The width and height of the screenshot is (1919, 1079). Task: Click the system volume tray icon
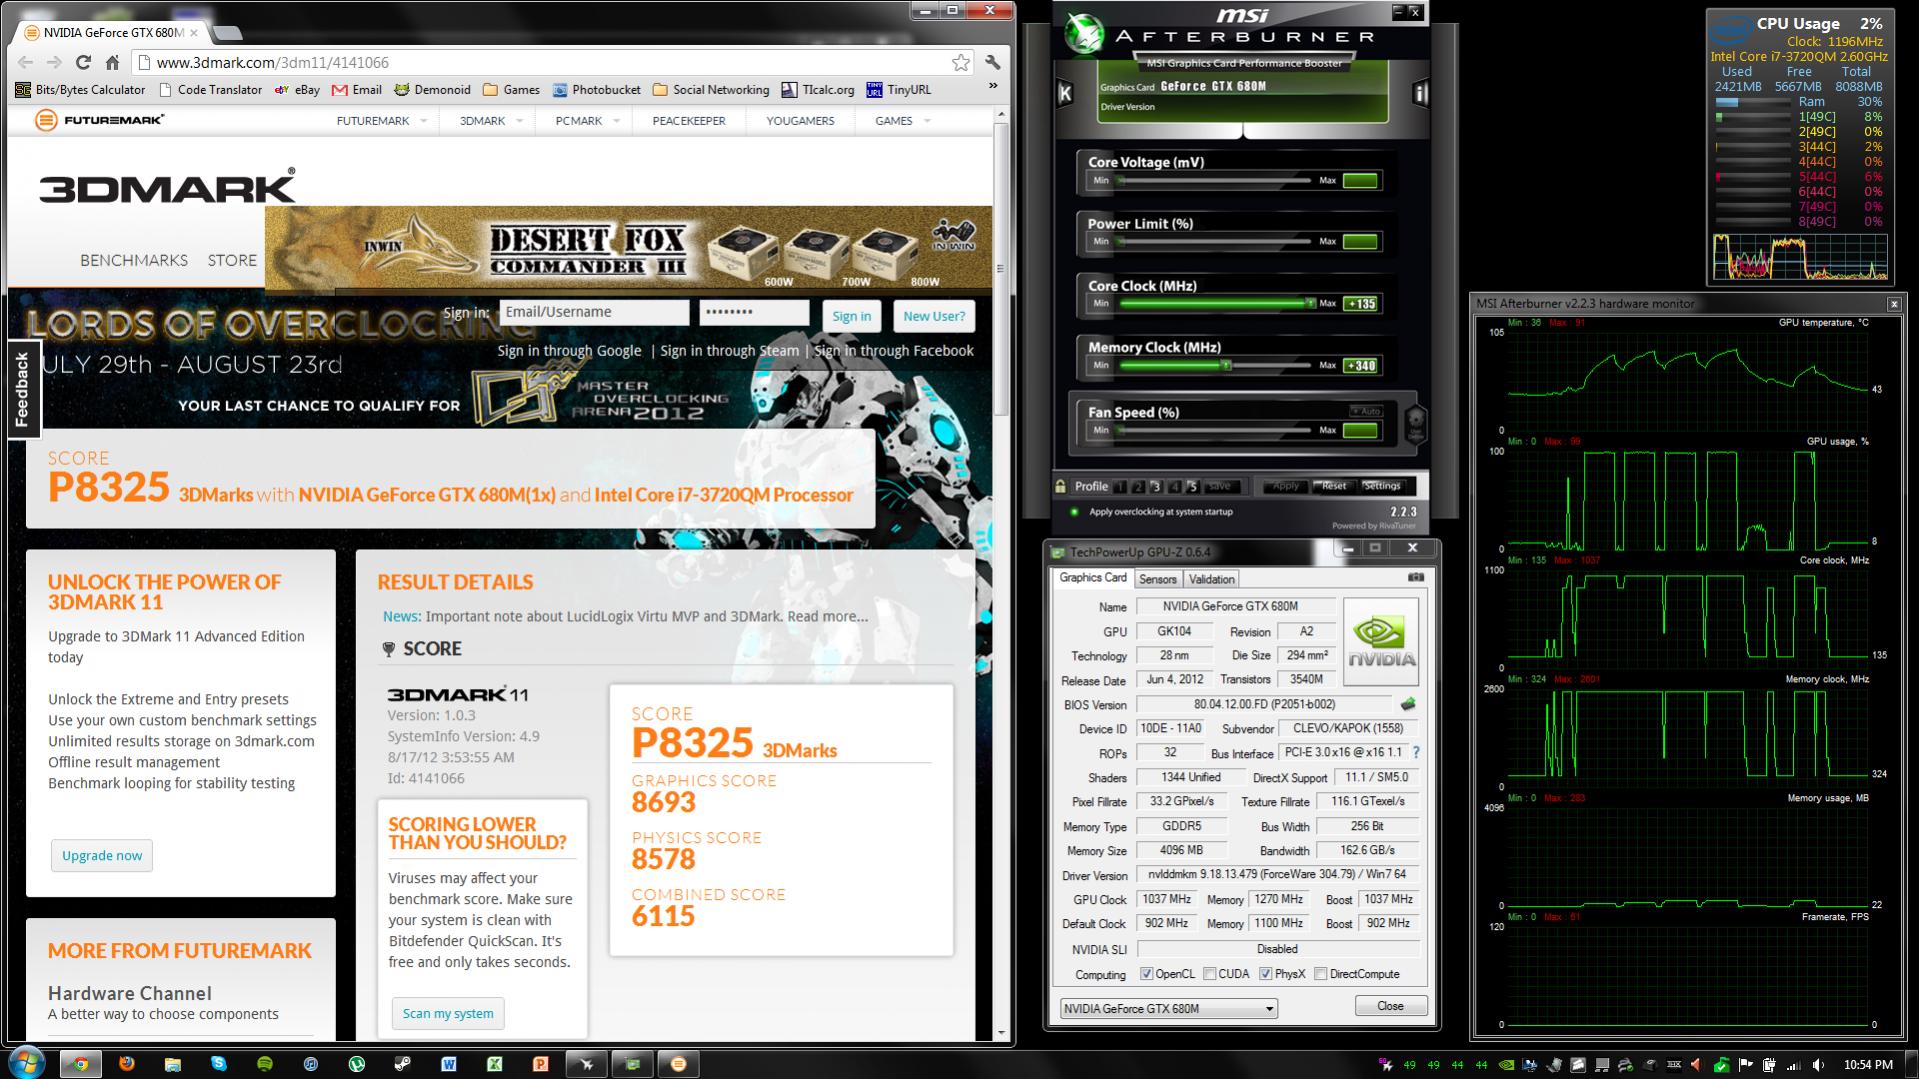click(x=1817, y=1065)
